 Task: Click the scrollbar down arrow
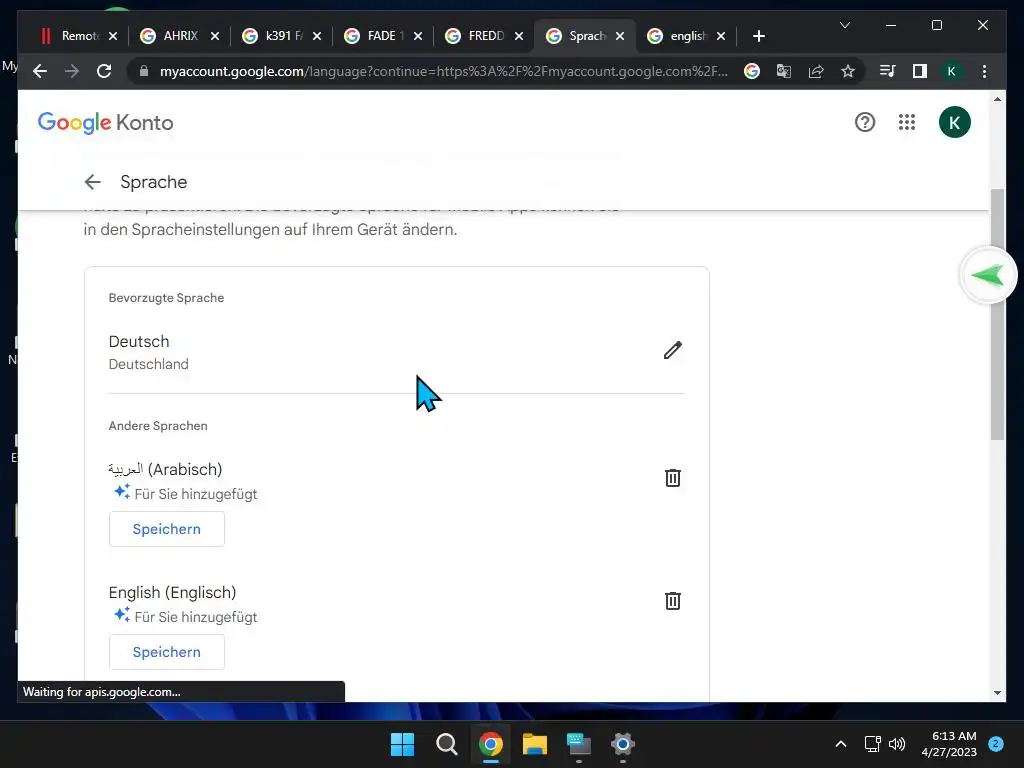[997, 693]
